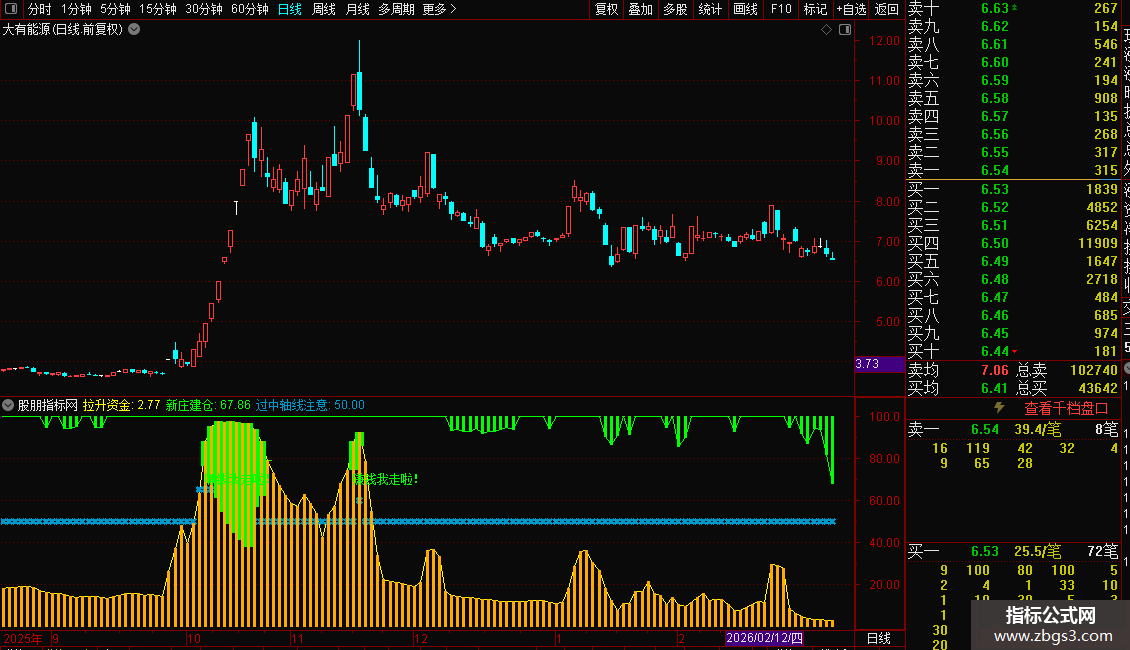Click the 买三 volume 6254
1130x650 pixels.
pos(1101,225)
